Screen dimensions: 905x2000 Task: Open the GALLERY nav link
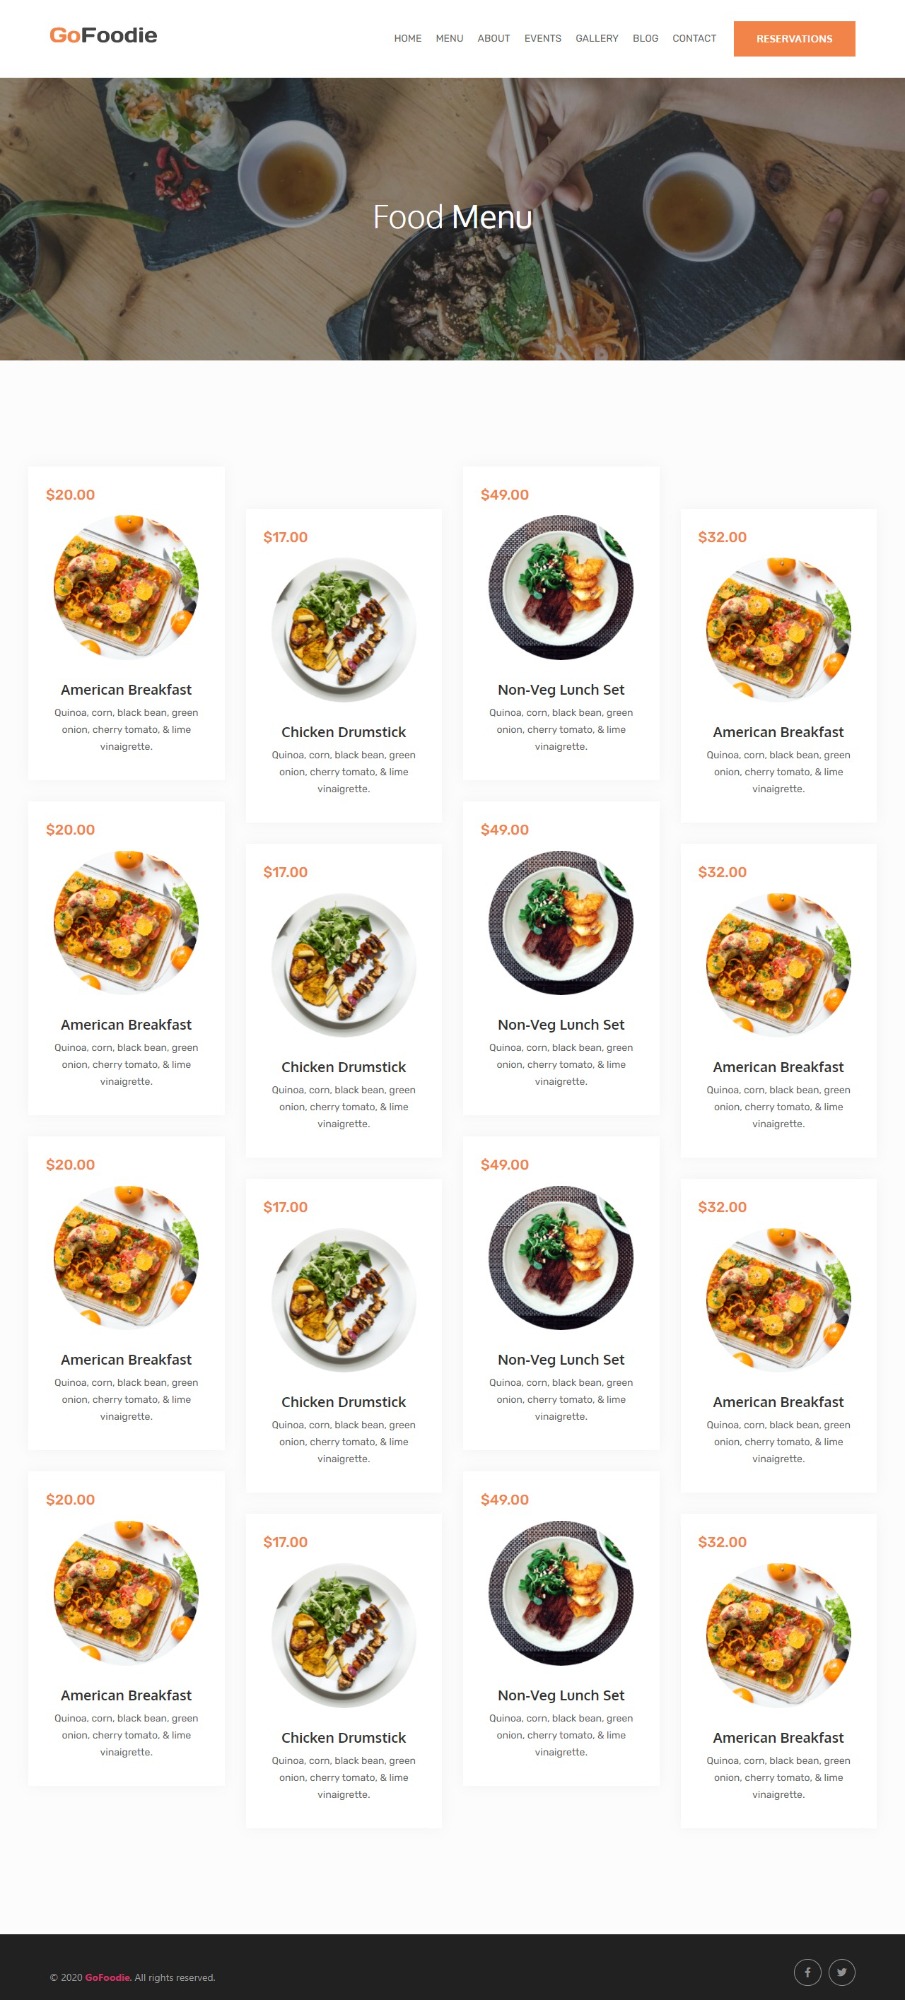[597, 39]
